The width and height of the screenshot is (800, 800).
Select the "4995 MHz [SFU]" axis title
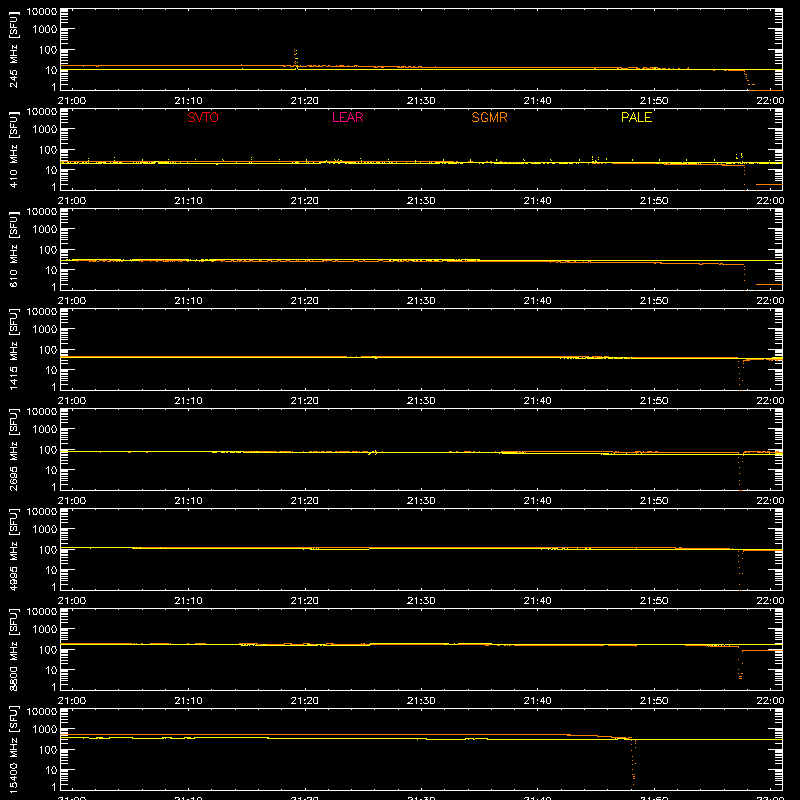coord(14,549)
